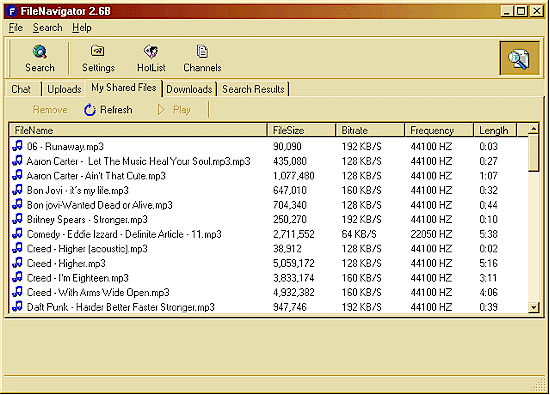Click music note icon beside Higher (acoustic).mp3
The height and width of the screenshot is (395, 550).
pos(18,248)
